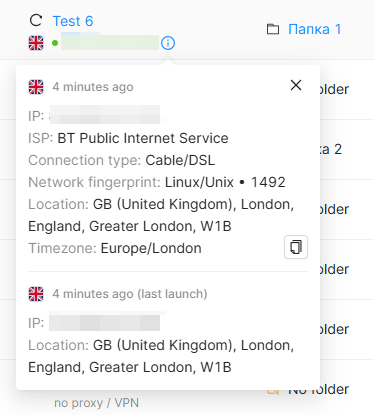This screenshot has height=415, width=374.
Task: Close the proxy info popup
Action: [x=296, y=85]
